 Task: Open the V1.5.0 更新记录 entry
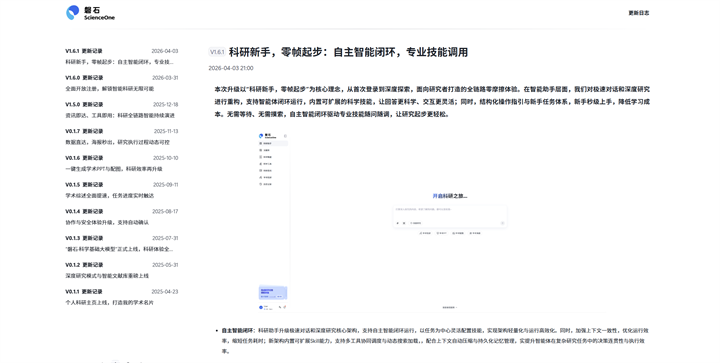[x=84, y=104]
